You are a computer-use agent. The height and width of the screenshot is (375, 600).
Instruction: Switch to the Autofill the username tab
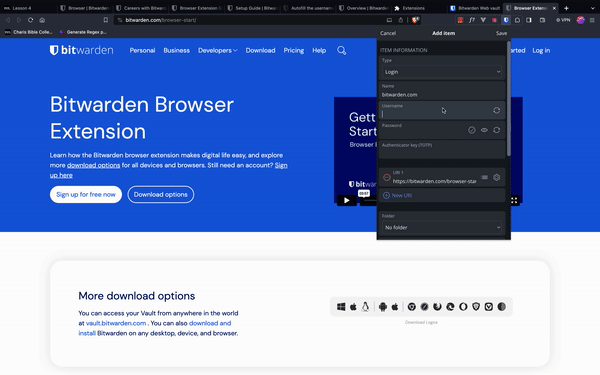point(308,8)
